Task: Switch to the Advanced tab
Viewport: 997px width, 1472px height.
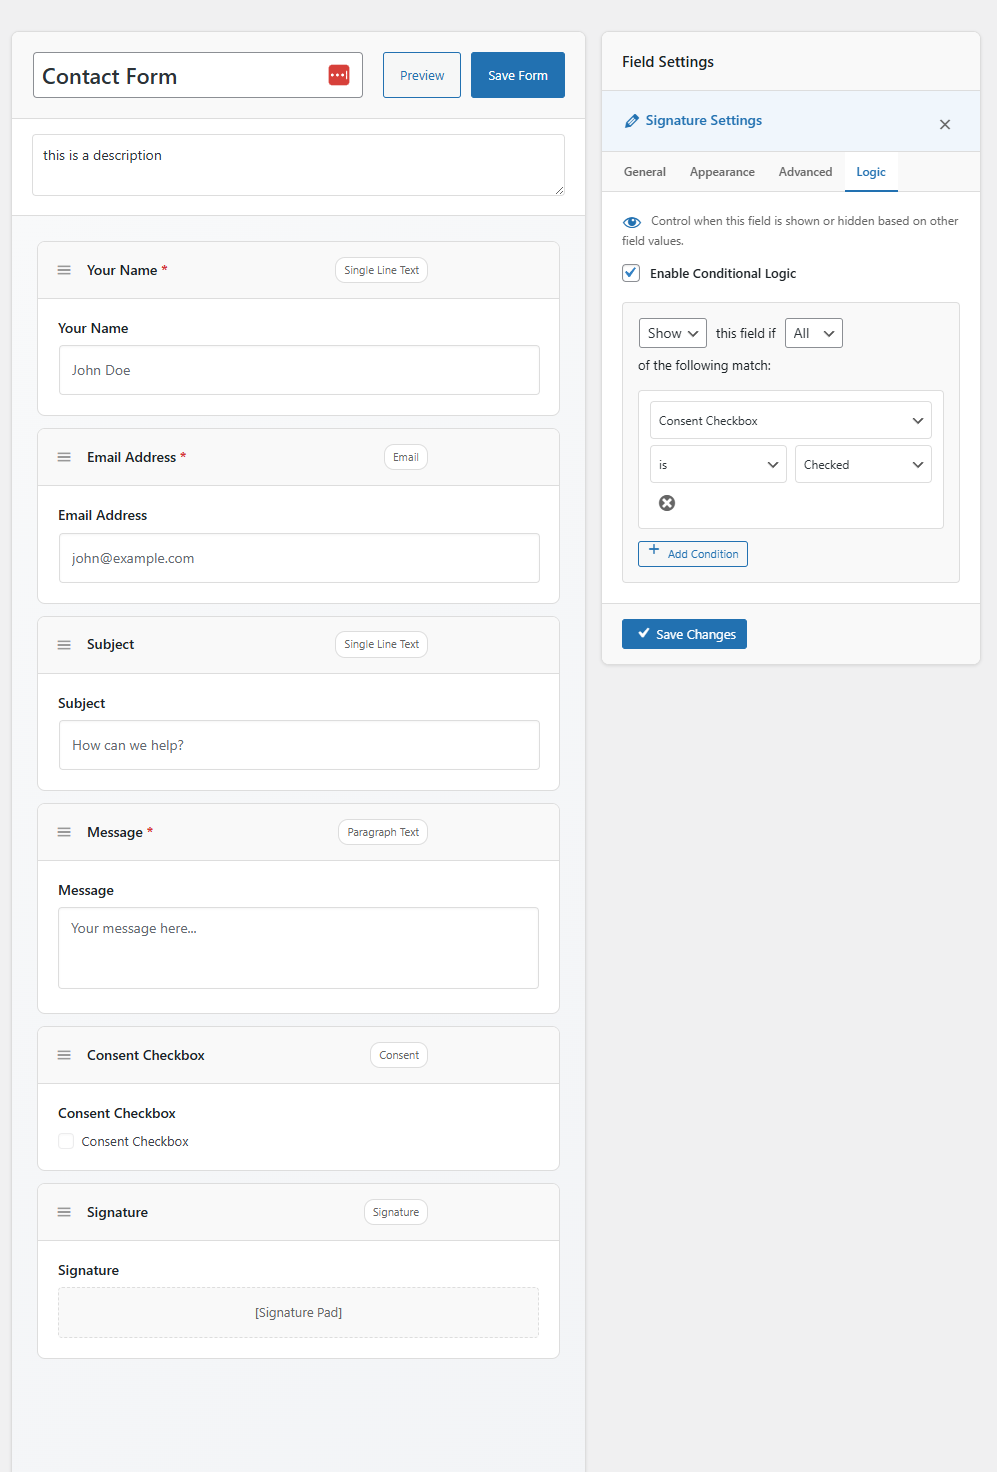Action: pos(804,171)
